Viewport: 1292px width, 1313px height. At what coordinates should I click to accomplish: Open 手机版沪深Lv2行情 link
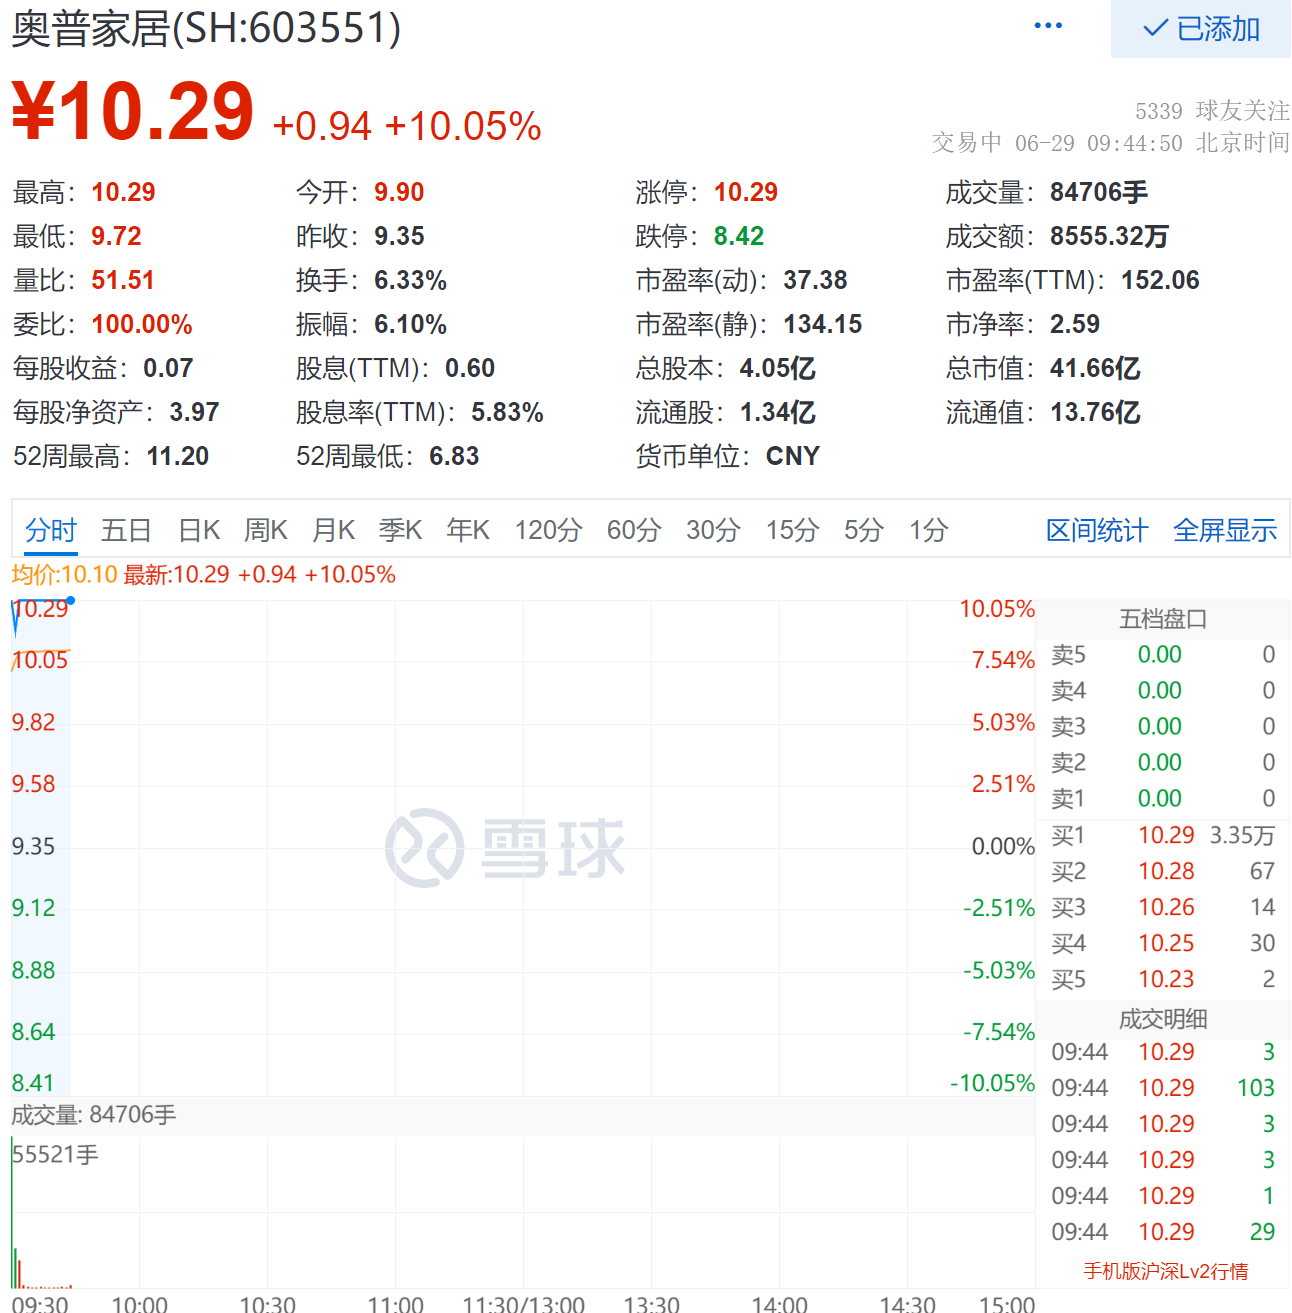pos(1166,1271)
